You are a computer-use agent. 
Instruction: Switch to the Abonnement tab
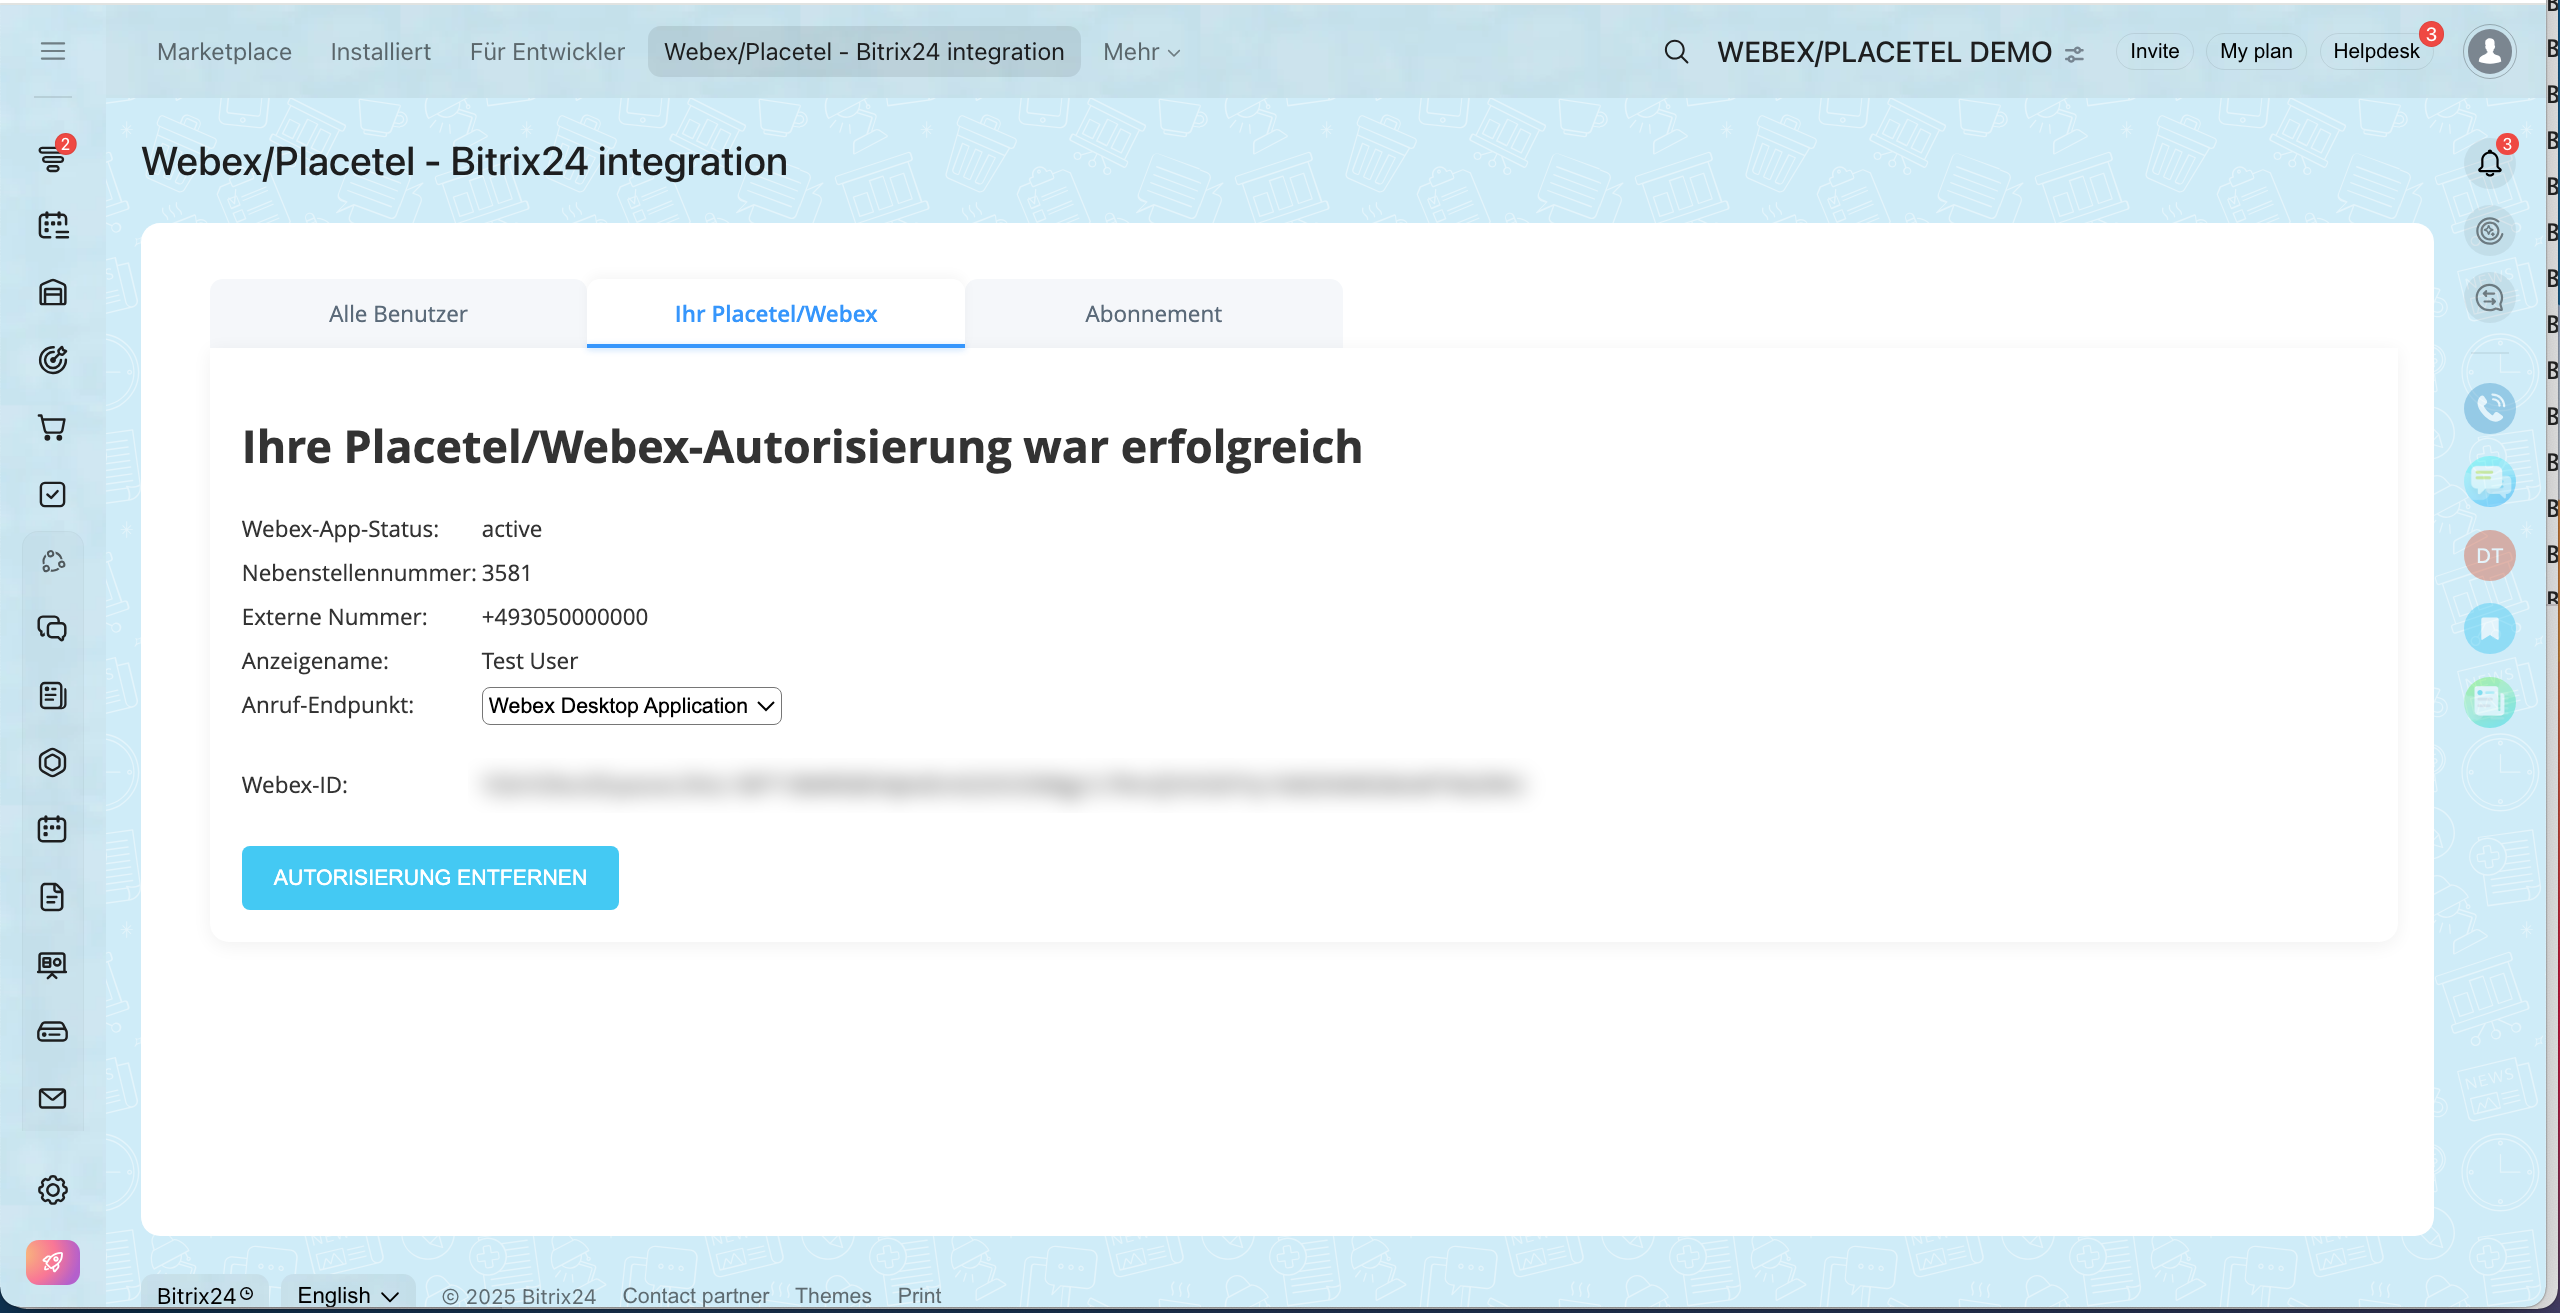pos(1153,314)
